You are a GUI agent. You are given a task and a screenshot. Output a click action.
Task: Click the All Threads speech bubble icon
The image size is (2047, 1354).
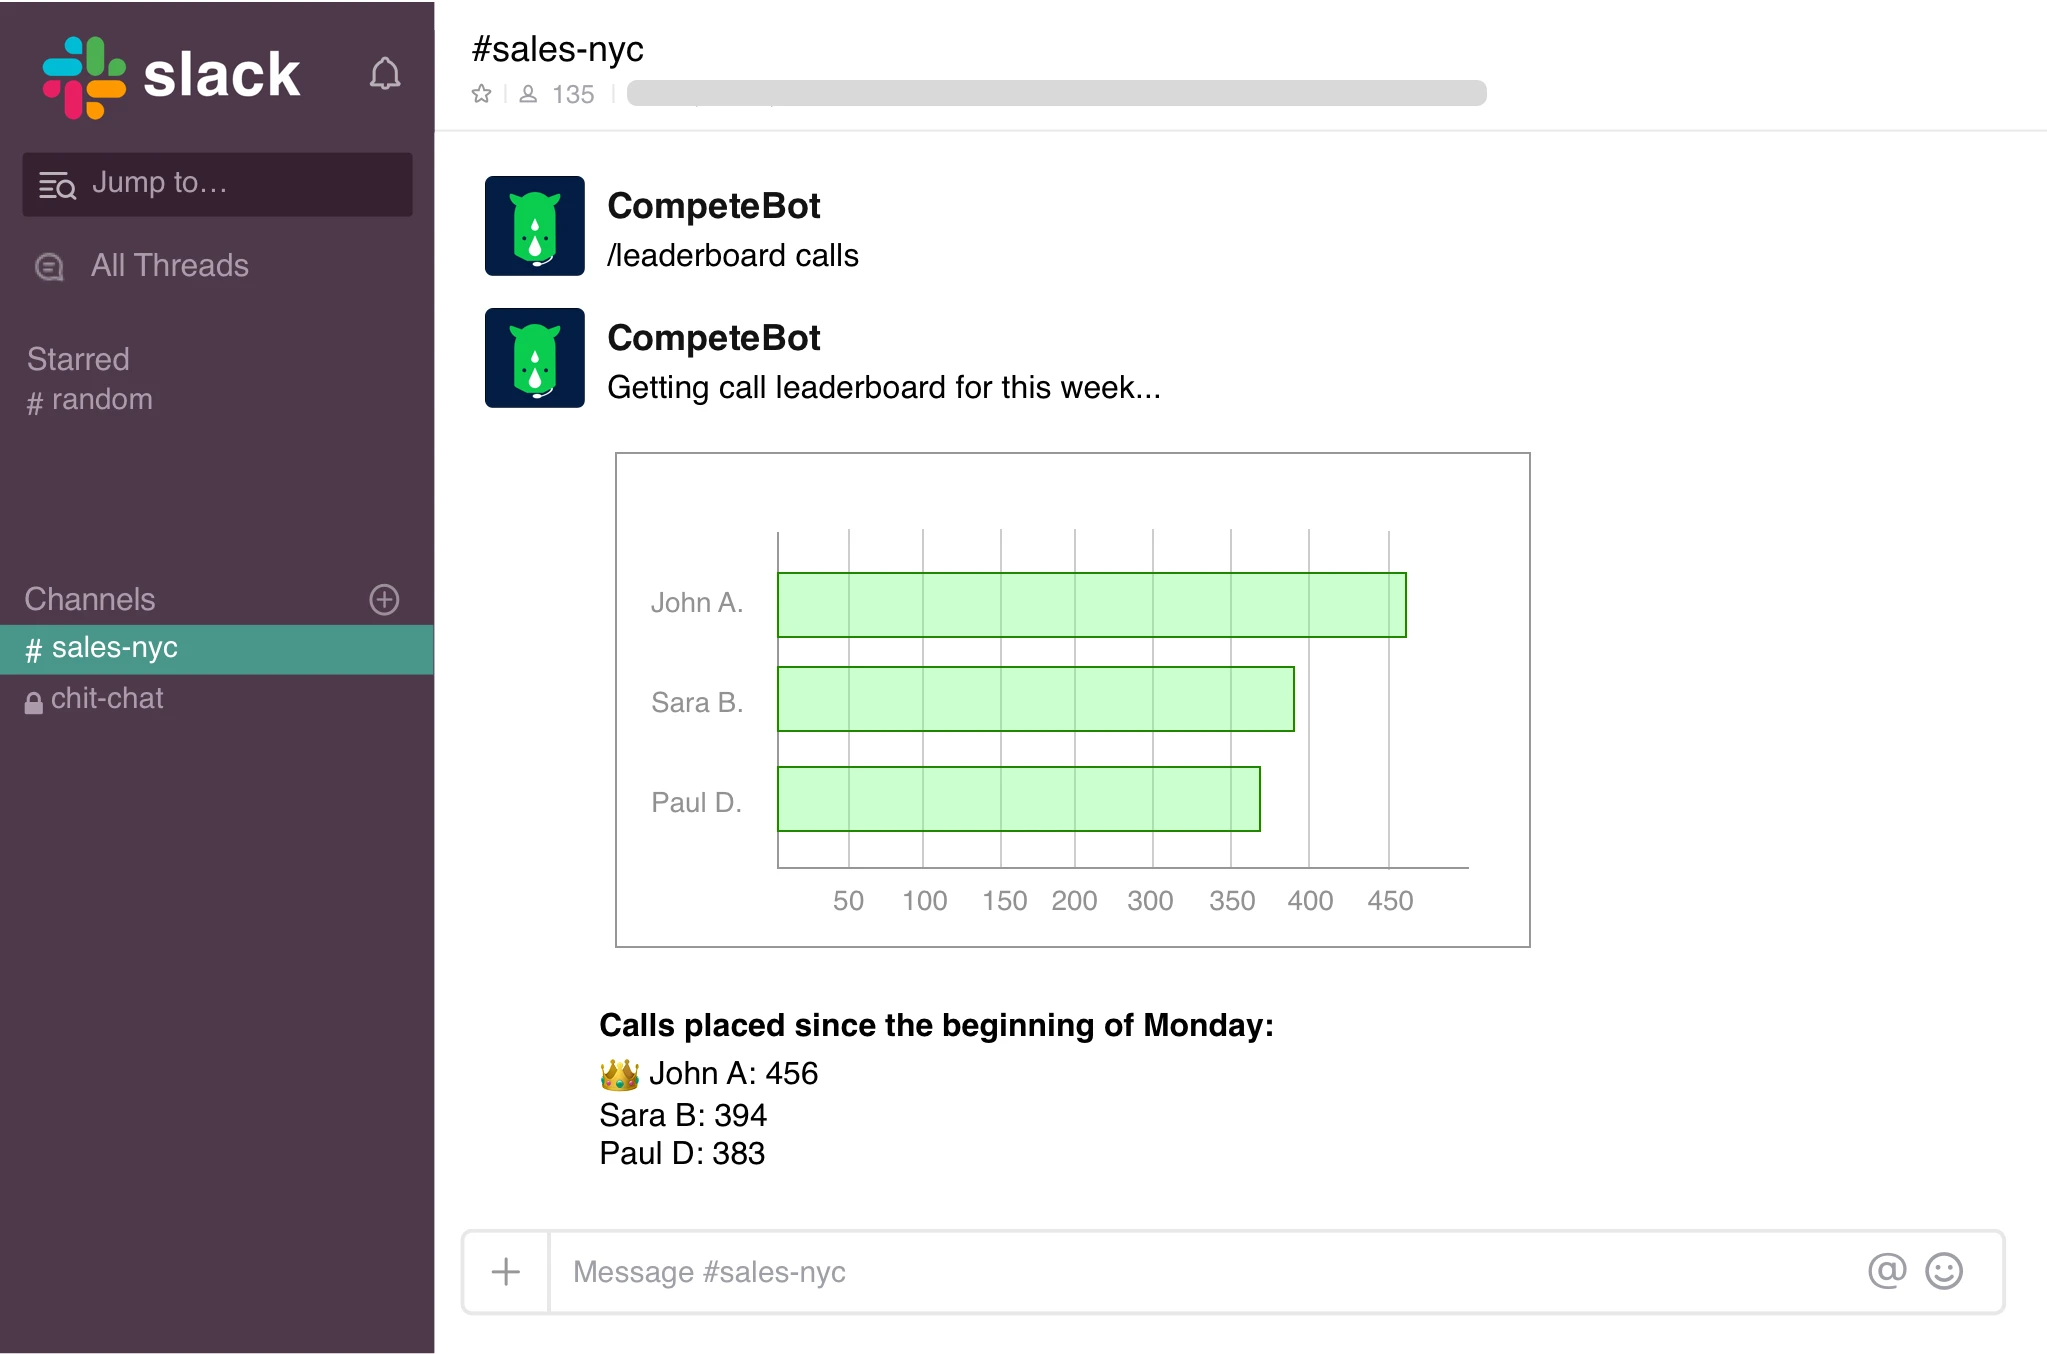(49, 267)
